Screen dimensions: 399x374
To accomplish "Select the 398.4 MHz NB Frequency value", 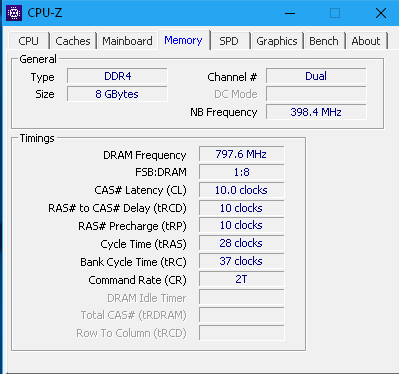I will (x=316, y=112).
